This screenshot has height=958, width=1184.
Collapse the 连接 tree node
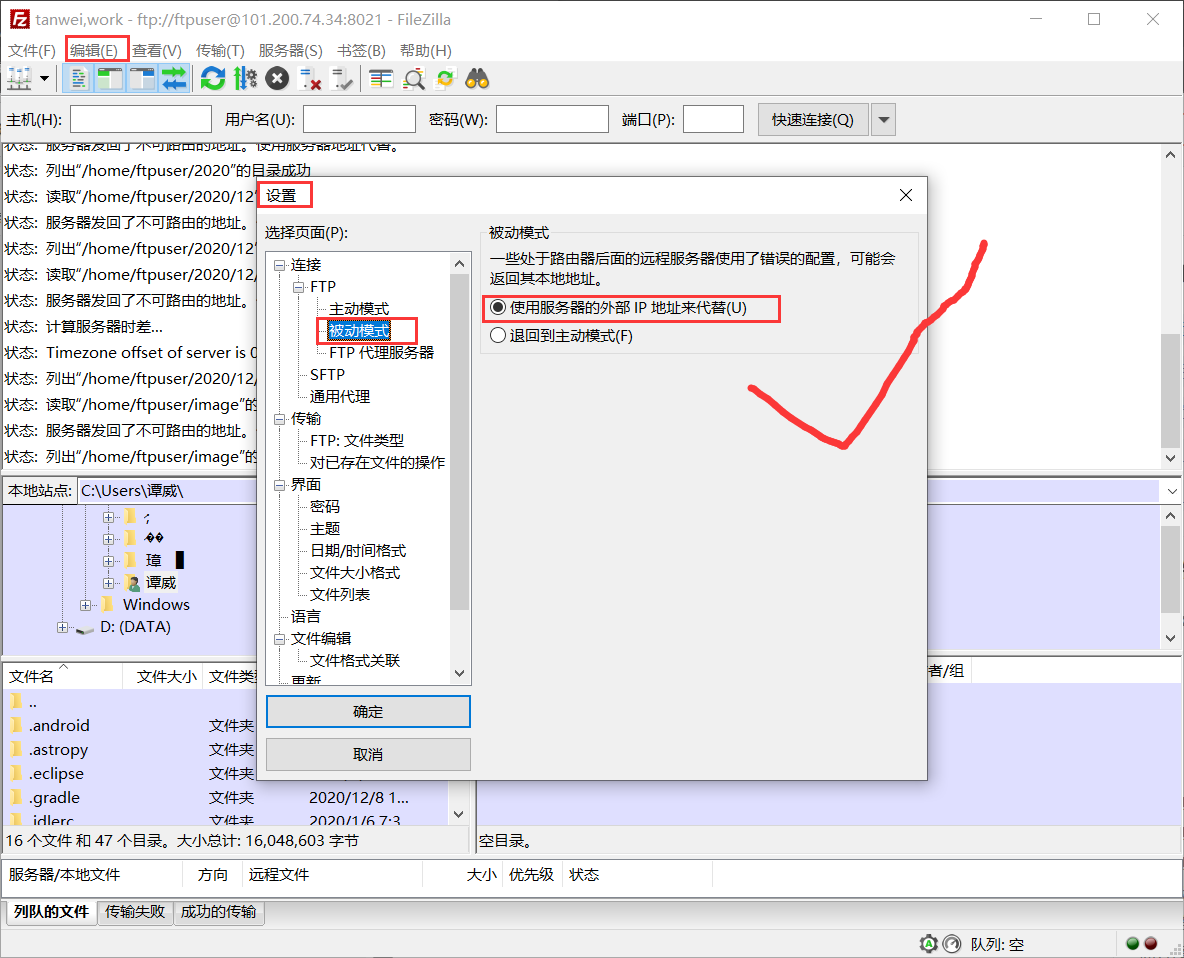point(279,265)
